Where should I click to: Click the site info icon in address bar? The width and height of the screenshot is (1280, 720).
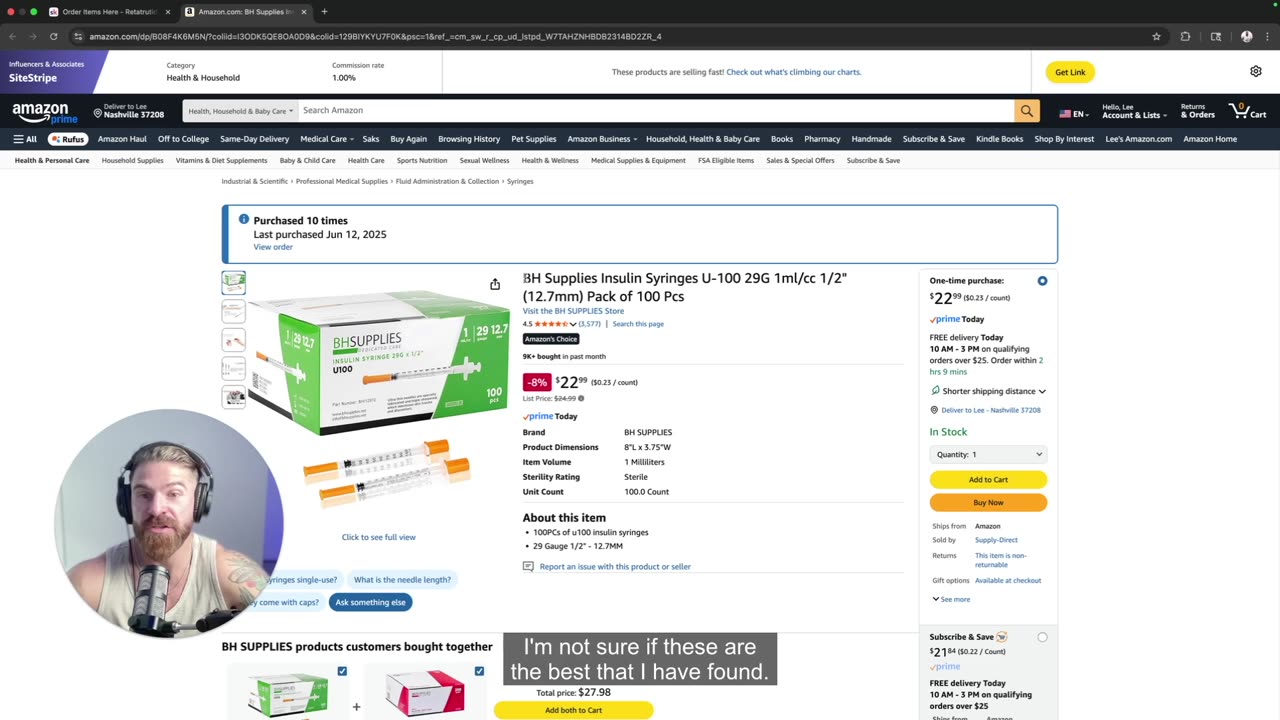pos(78,36)
